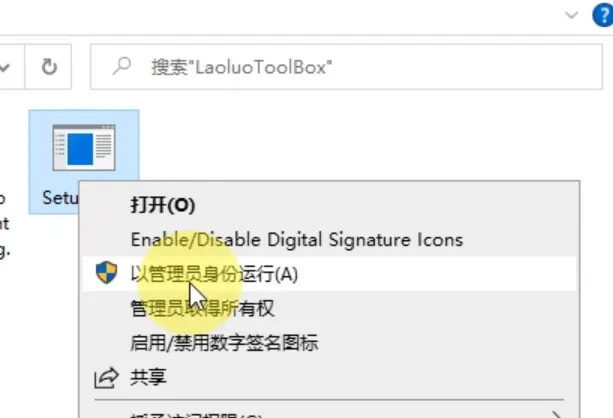Screen dimensions: 613x418
Task: Expand the ribbon with the top-right chevron
Action: [x=571, y=15]
